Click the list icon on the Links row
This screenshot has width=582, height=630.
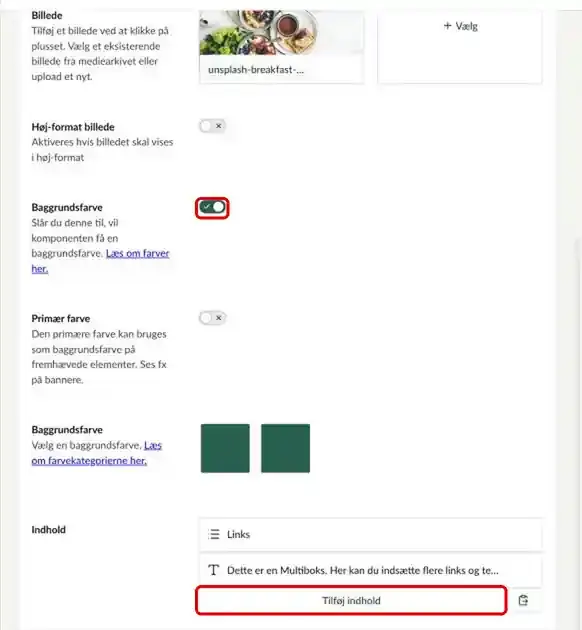[x=214, y=534]
